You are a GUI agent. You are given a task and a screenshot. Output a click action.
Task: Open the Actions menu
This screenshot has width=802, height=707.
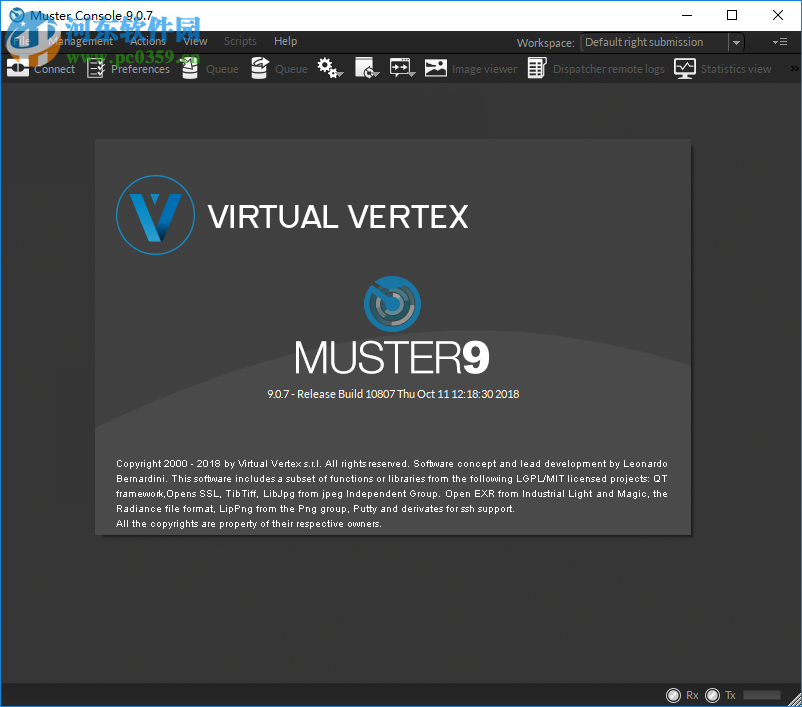[x=147, y=41]
